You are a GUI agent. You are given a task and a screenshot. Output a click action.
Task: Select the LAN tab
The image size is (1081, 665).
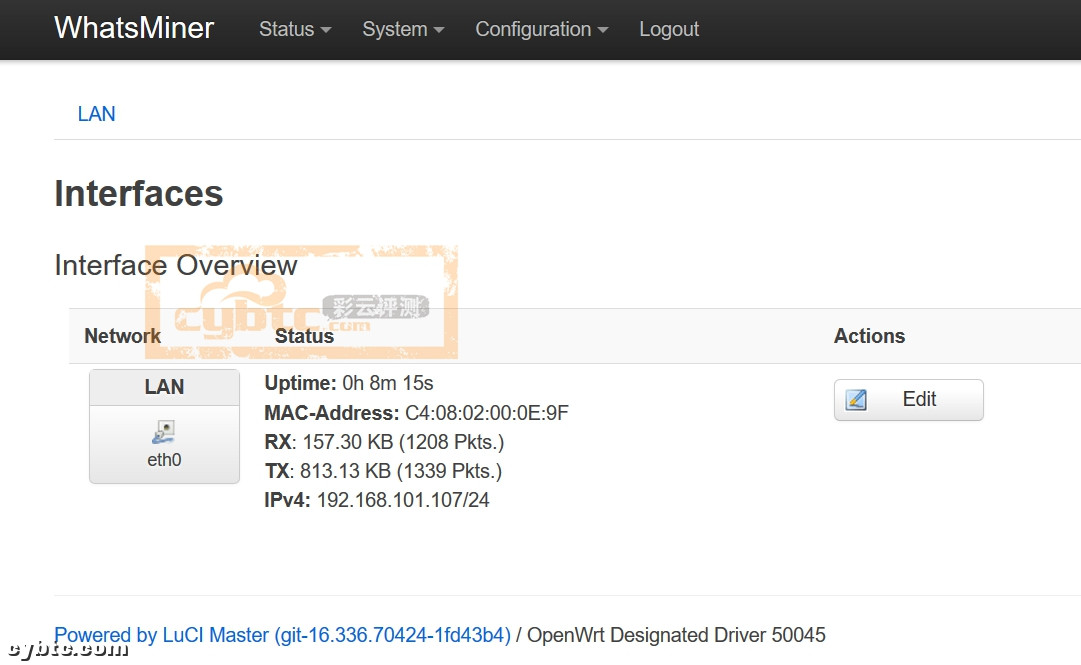(97, 114)
